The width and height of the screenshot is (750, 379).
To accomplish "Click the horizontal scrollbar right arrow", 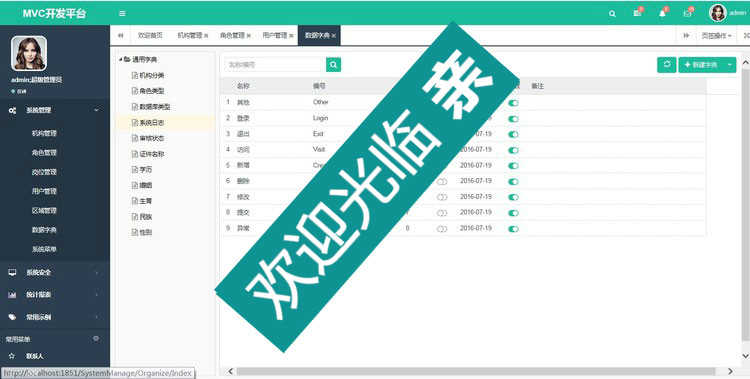I will coord(730,371).
